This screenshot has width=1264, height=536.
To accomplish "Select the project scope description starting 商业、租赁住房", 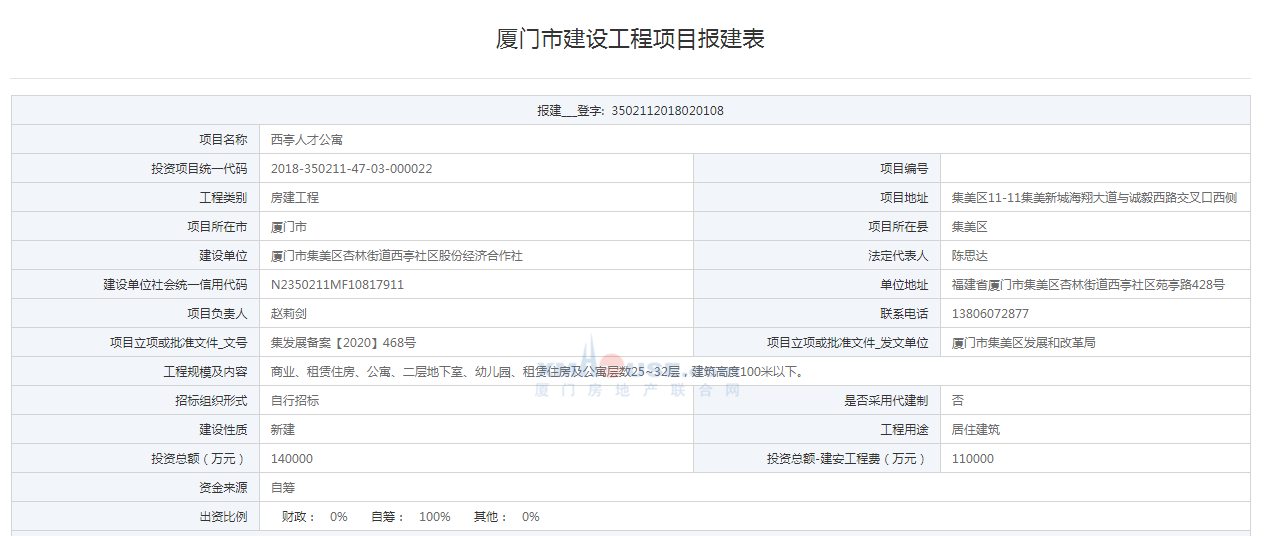I will [538, 372].
